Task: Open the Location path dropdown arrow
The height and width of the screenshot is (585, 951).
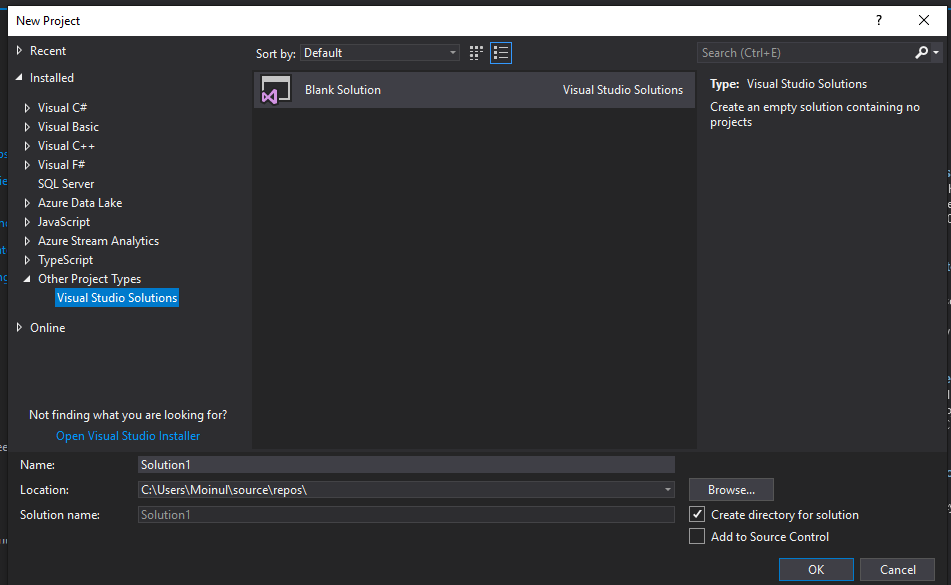Action: coord(667,490)
